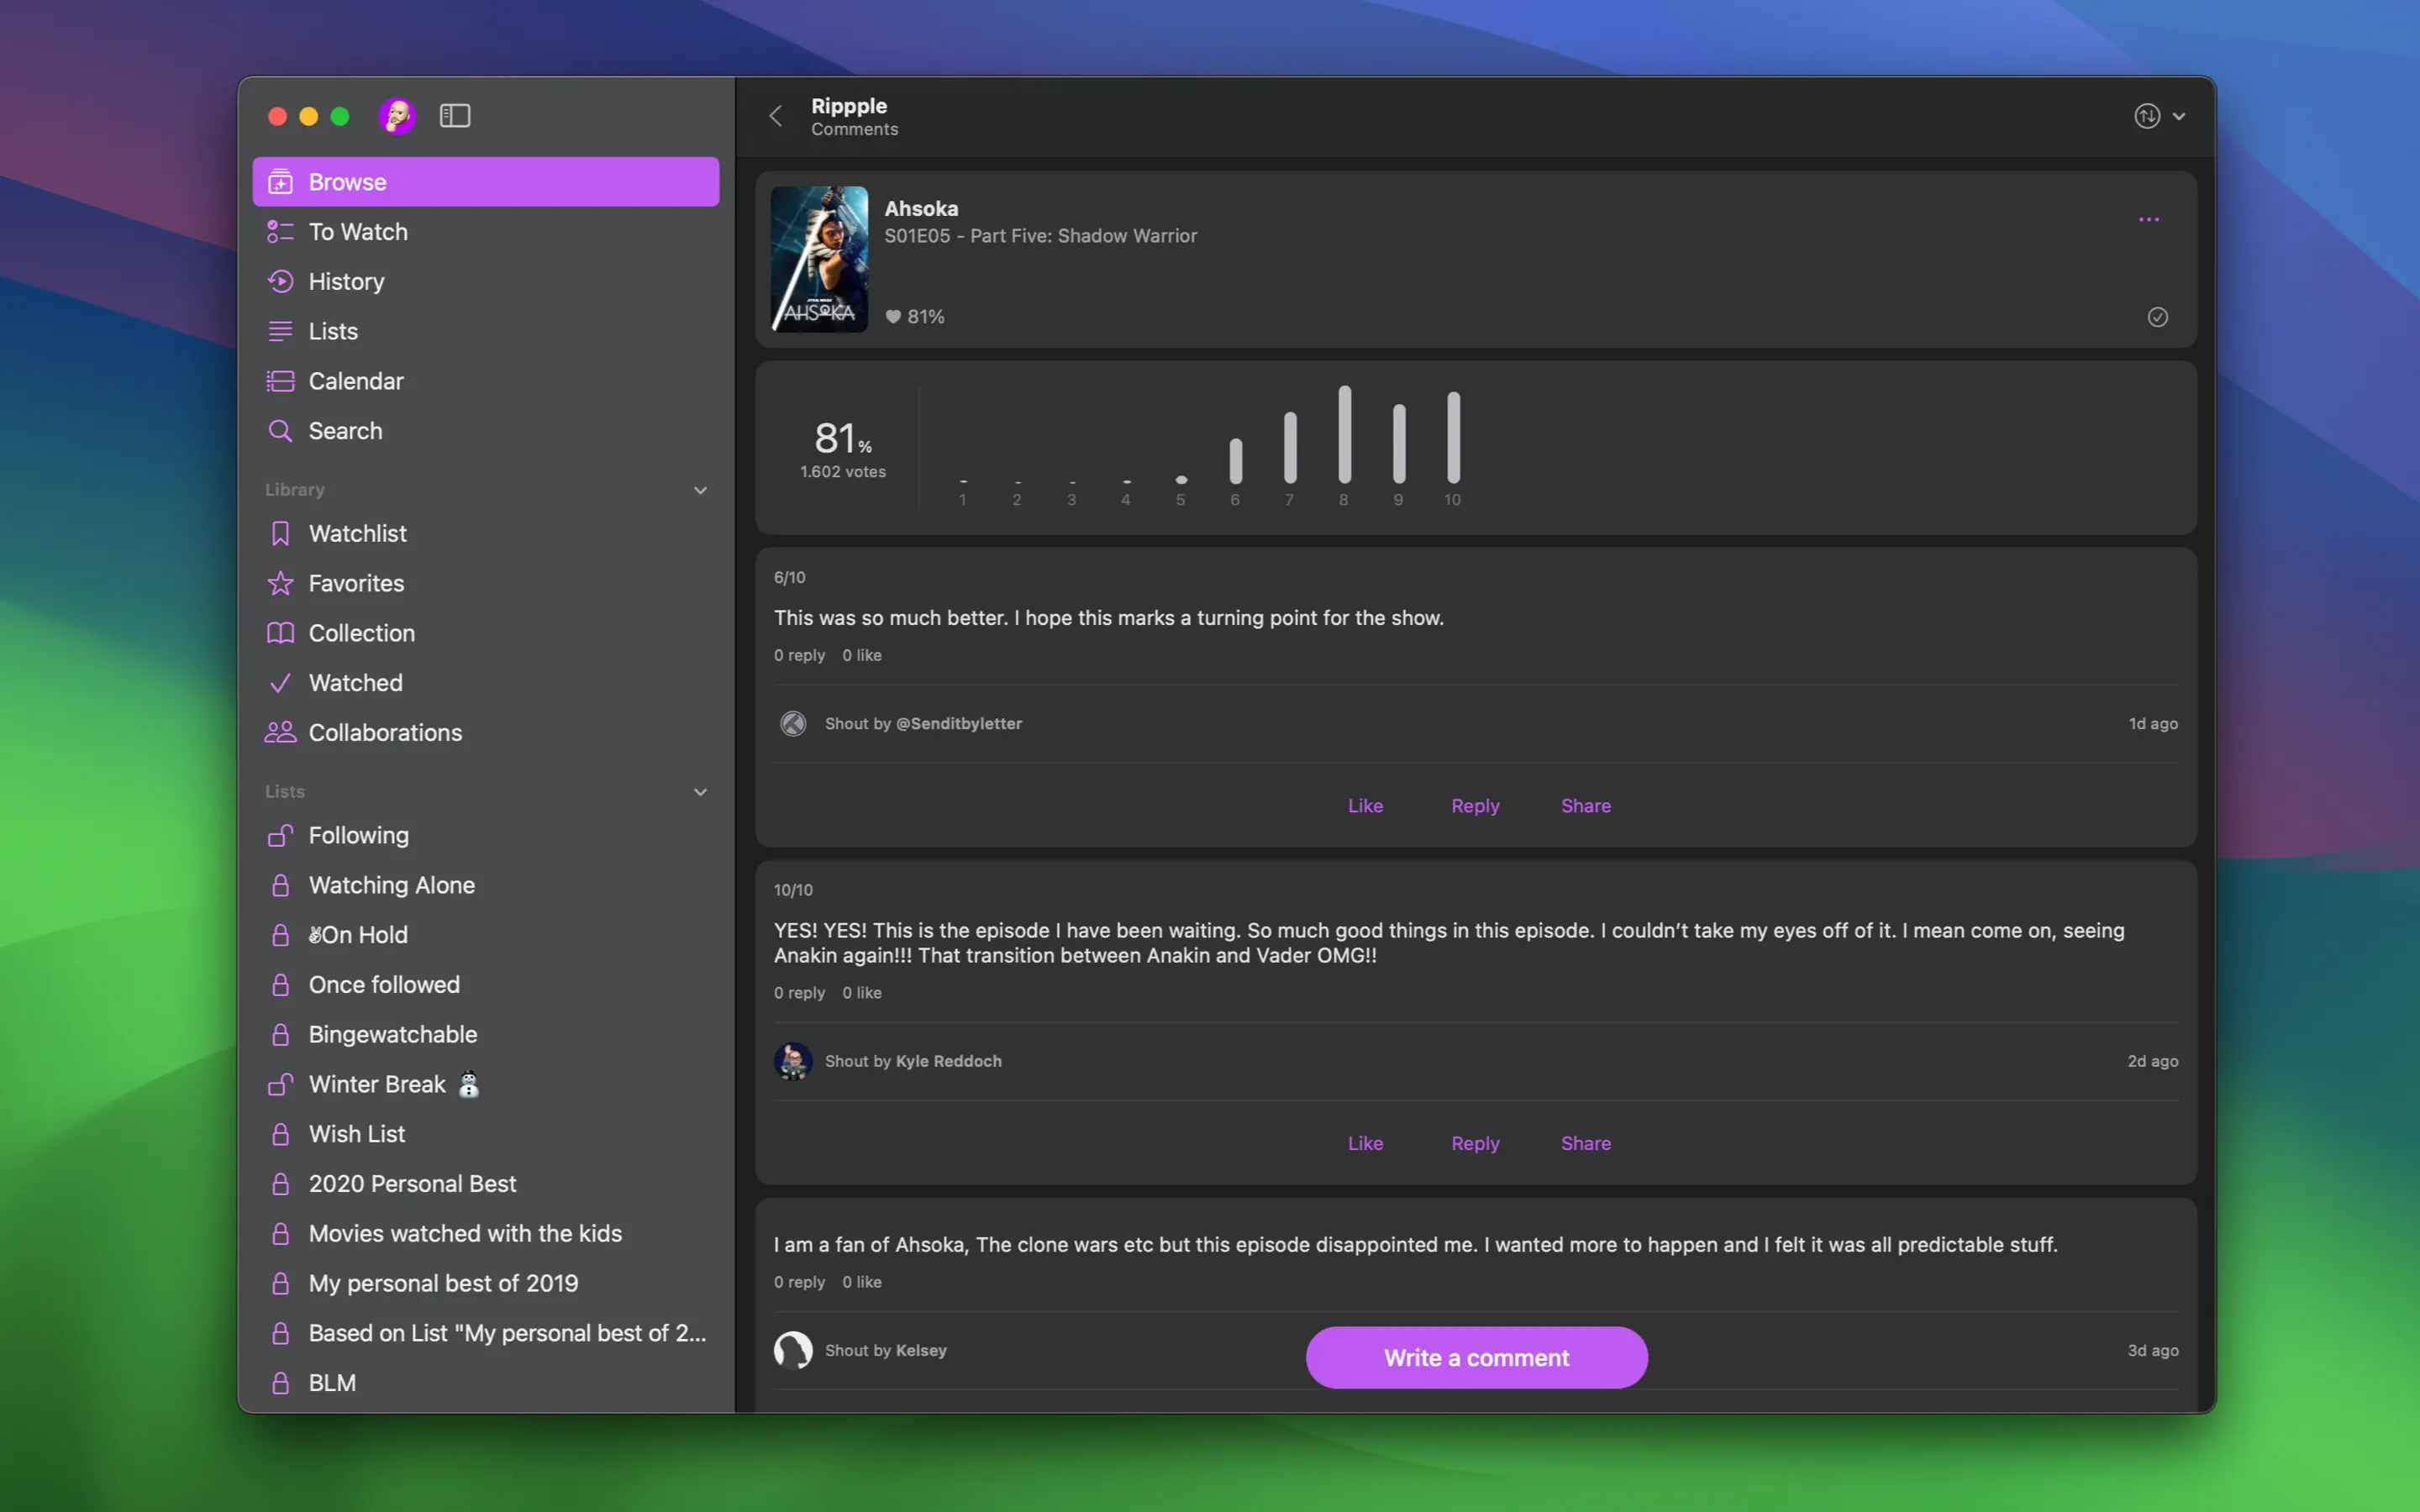This screenshot has width=2420, height=1512.
Task: Click the Watchlist bookmark icon
Action: tap(280, 533)
